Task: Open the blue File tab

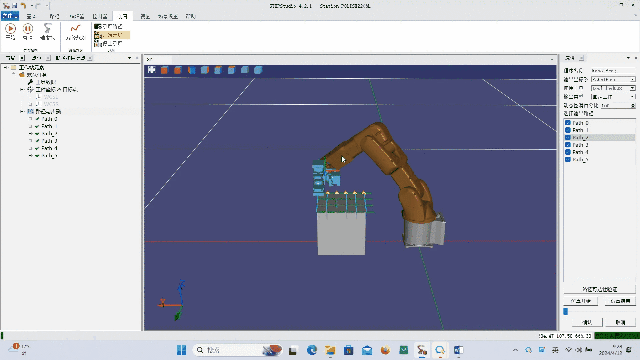Action: [x=10, y=16]
